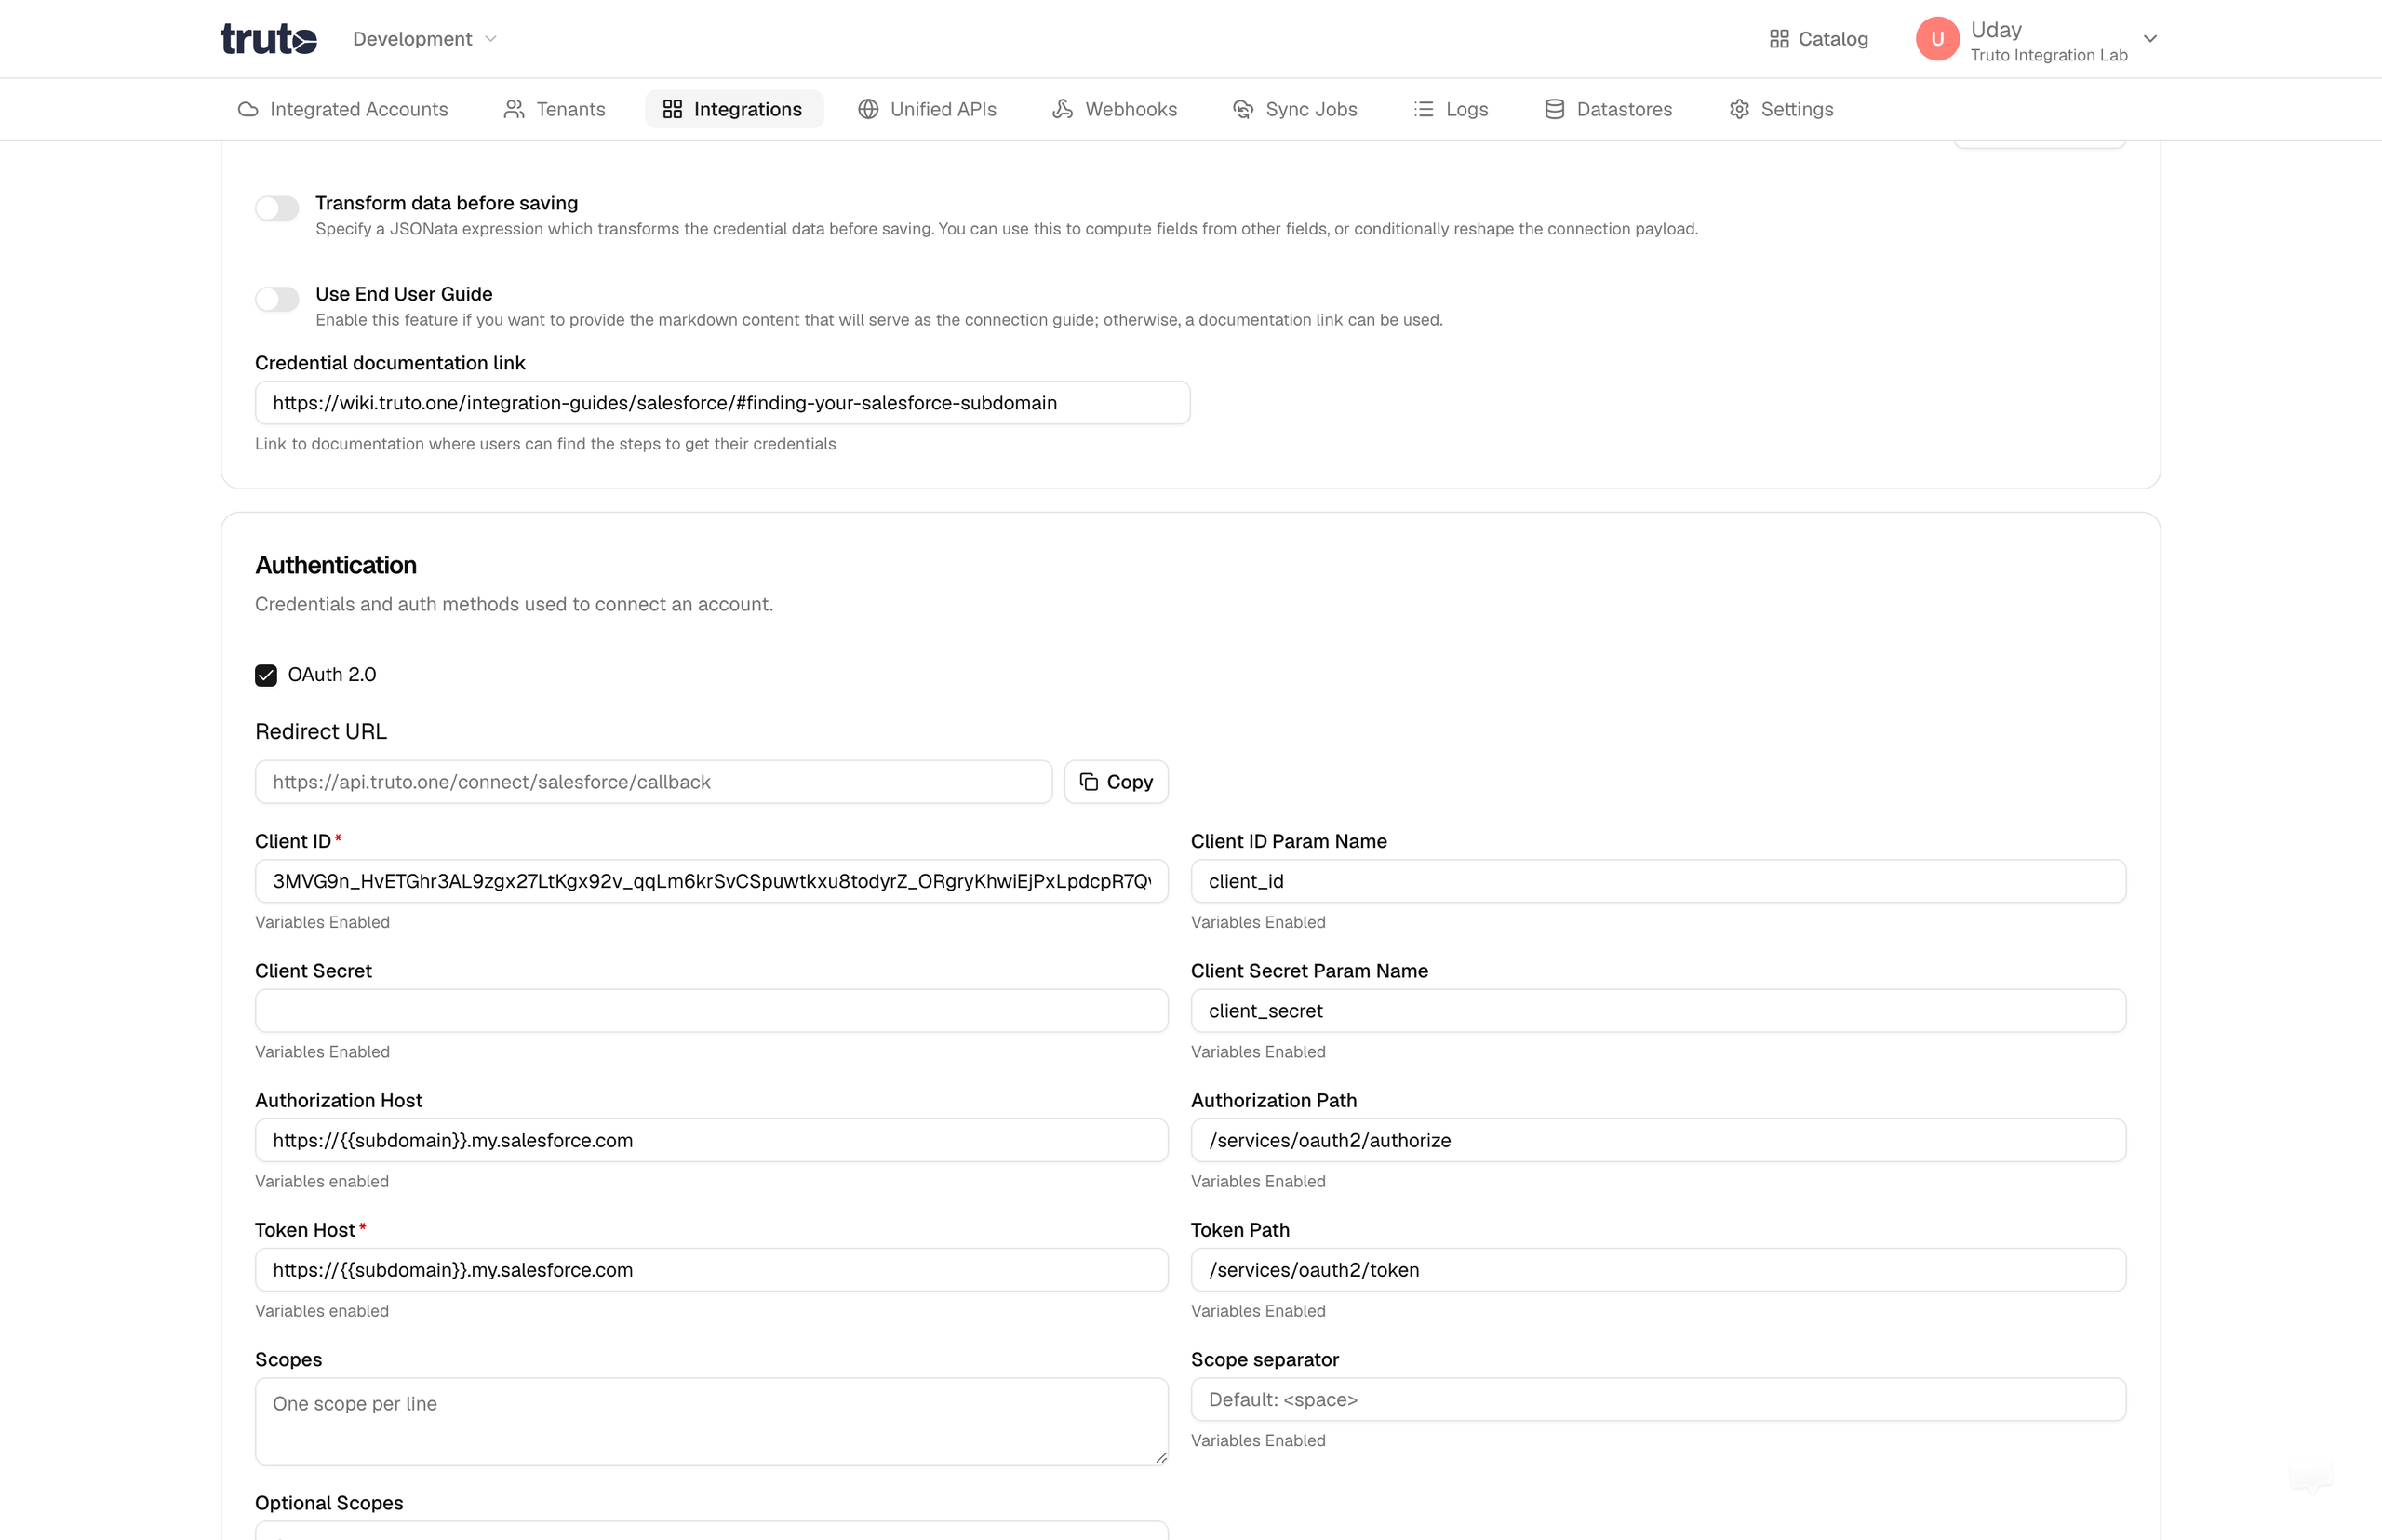Click the Authorization Host field
The image size is (2382, 1540).
coord(711,1140)
